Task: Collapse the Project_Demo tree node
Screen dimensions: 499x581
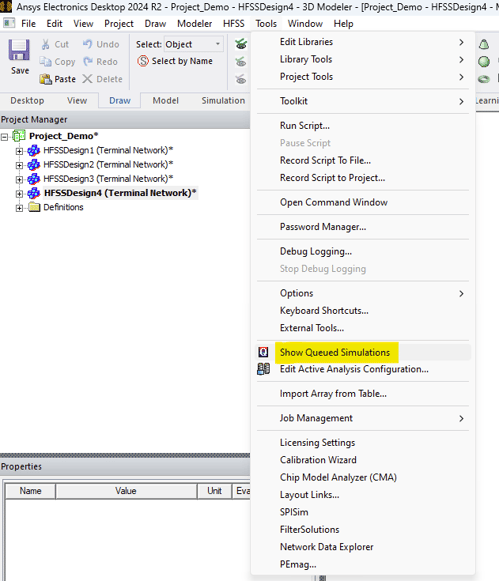Action: pyautogui.click(x=4, y=137)
